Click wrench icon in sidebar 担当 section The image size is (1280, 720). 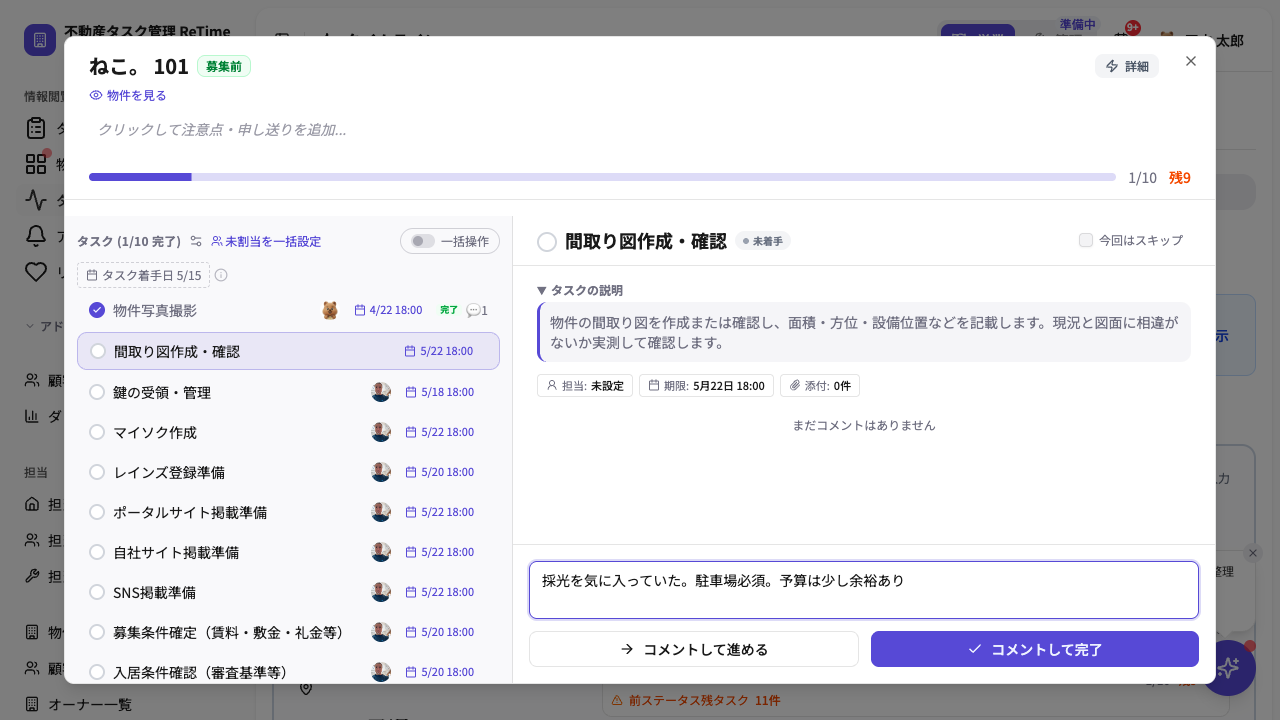tap(32, 576)
